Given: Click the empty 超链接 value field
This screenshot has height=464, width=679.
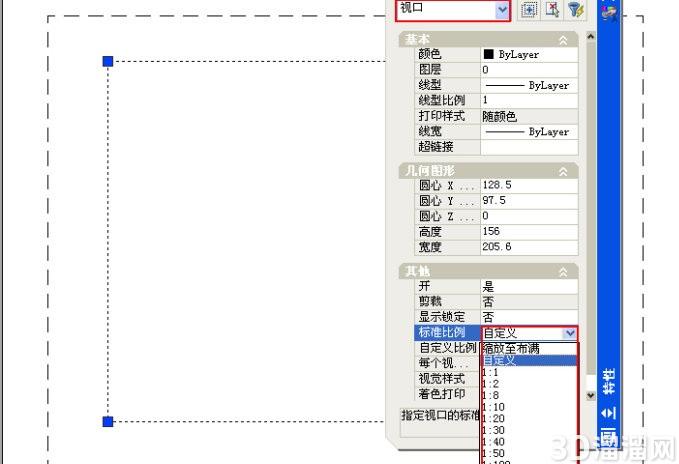Looking at the screenshot, I should pyautogui.click(x=529, y=147).
